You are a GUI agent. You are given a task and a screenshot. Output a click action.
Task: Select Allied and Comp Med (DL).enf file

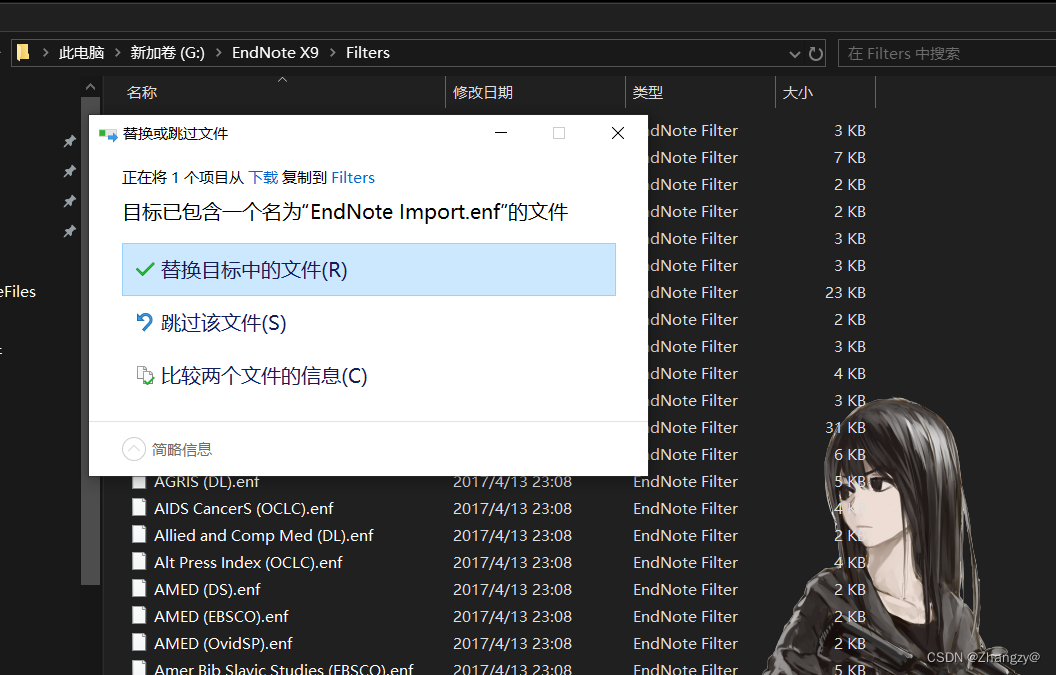[x=263, y=536]
